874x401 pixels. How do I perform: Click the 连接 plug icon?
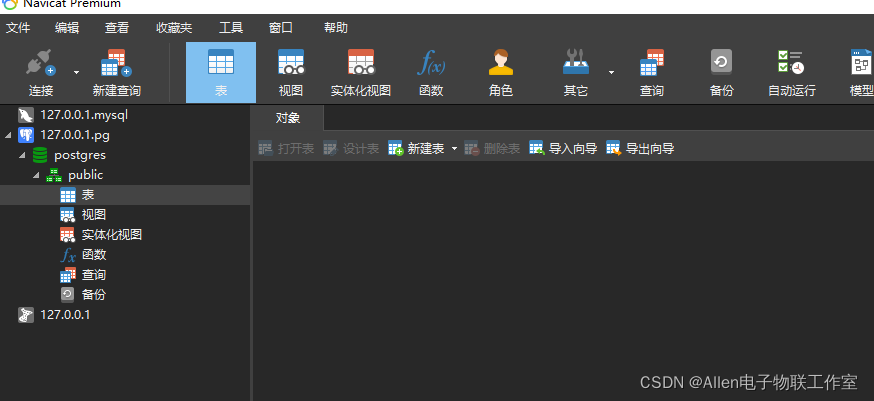coord(41,62)
